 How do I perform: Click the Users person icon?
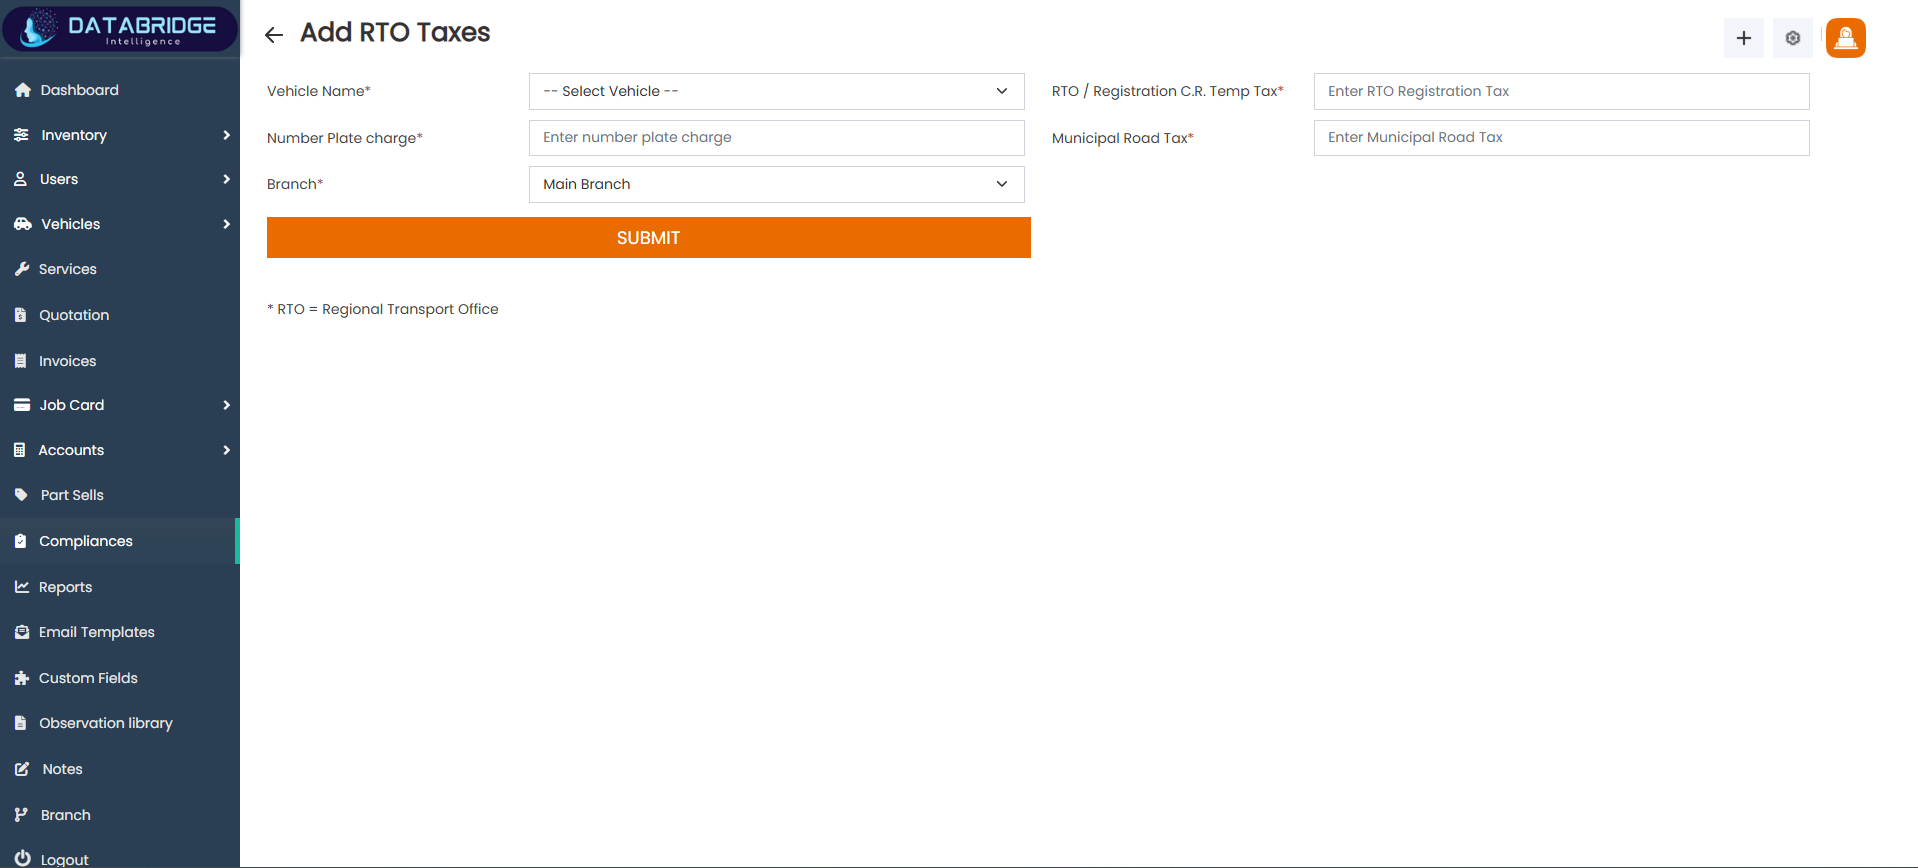pyautogui.click(x=21, y=179)
